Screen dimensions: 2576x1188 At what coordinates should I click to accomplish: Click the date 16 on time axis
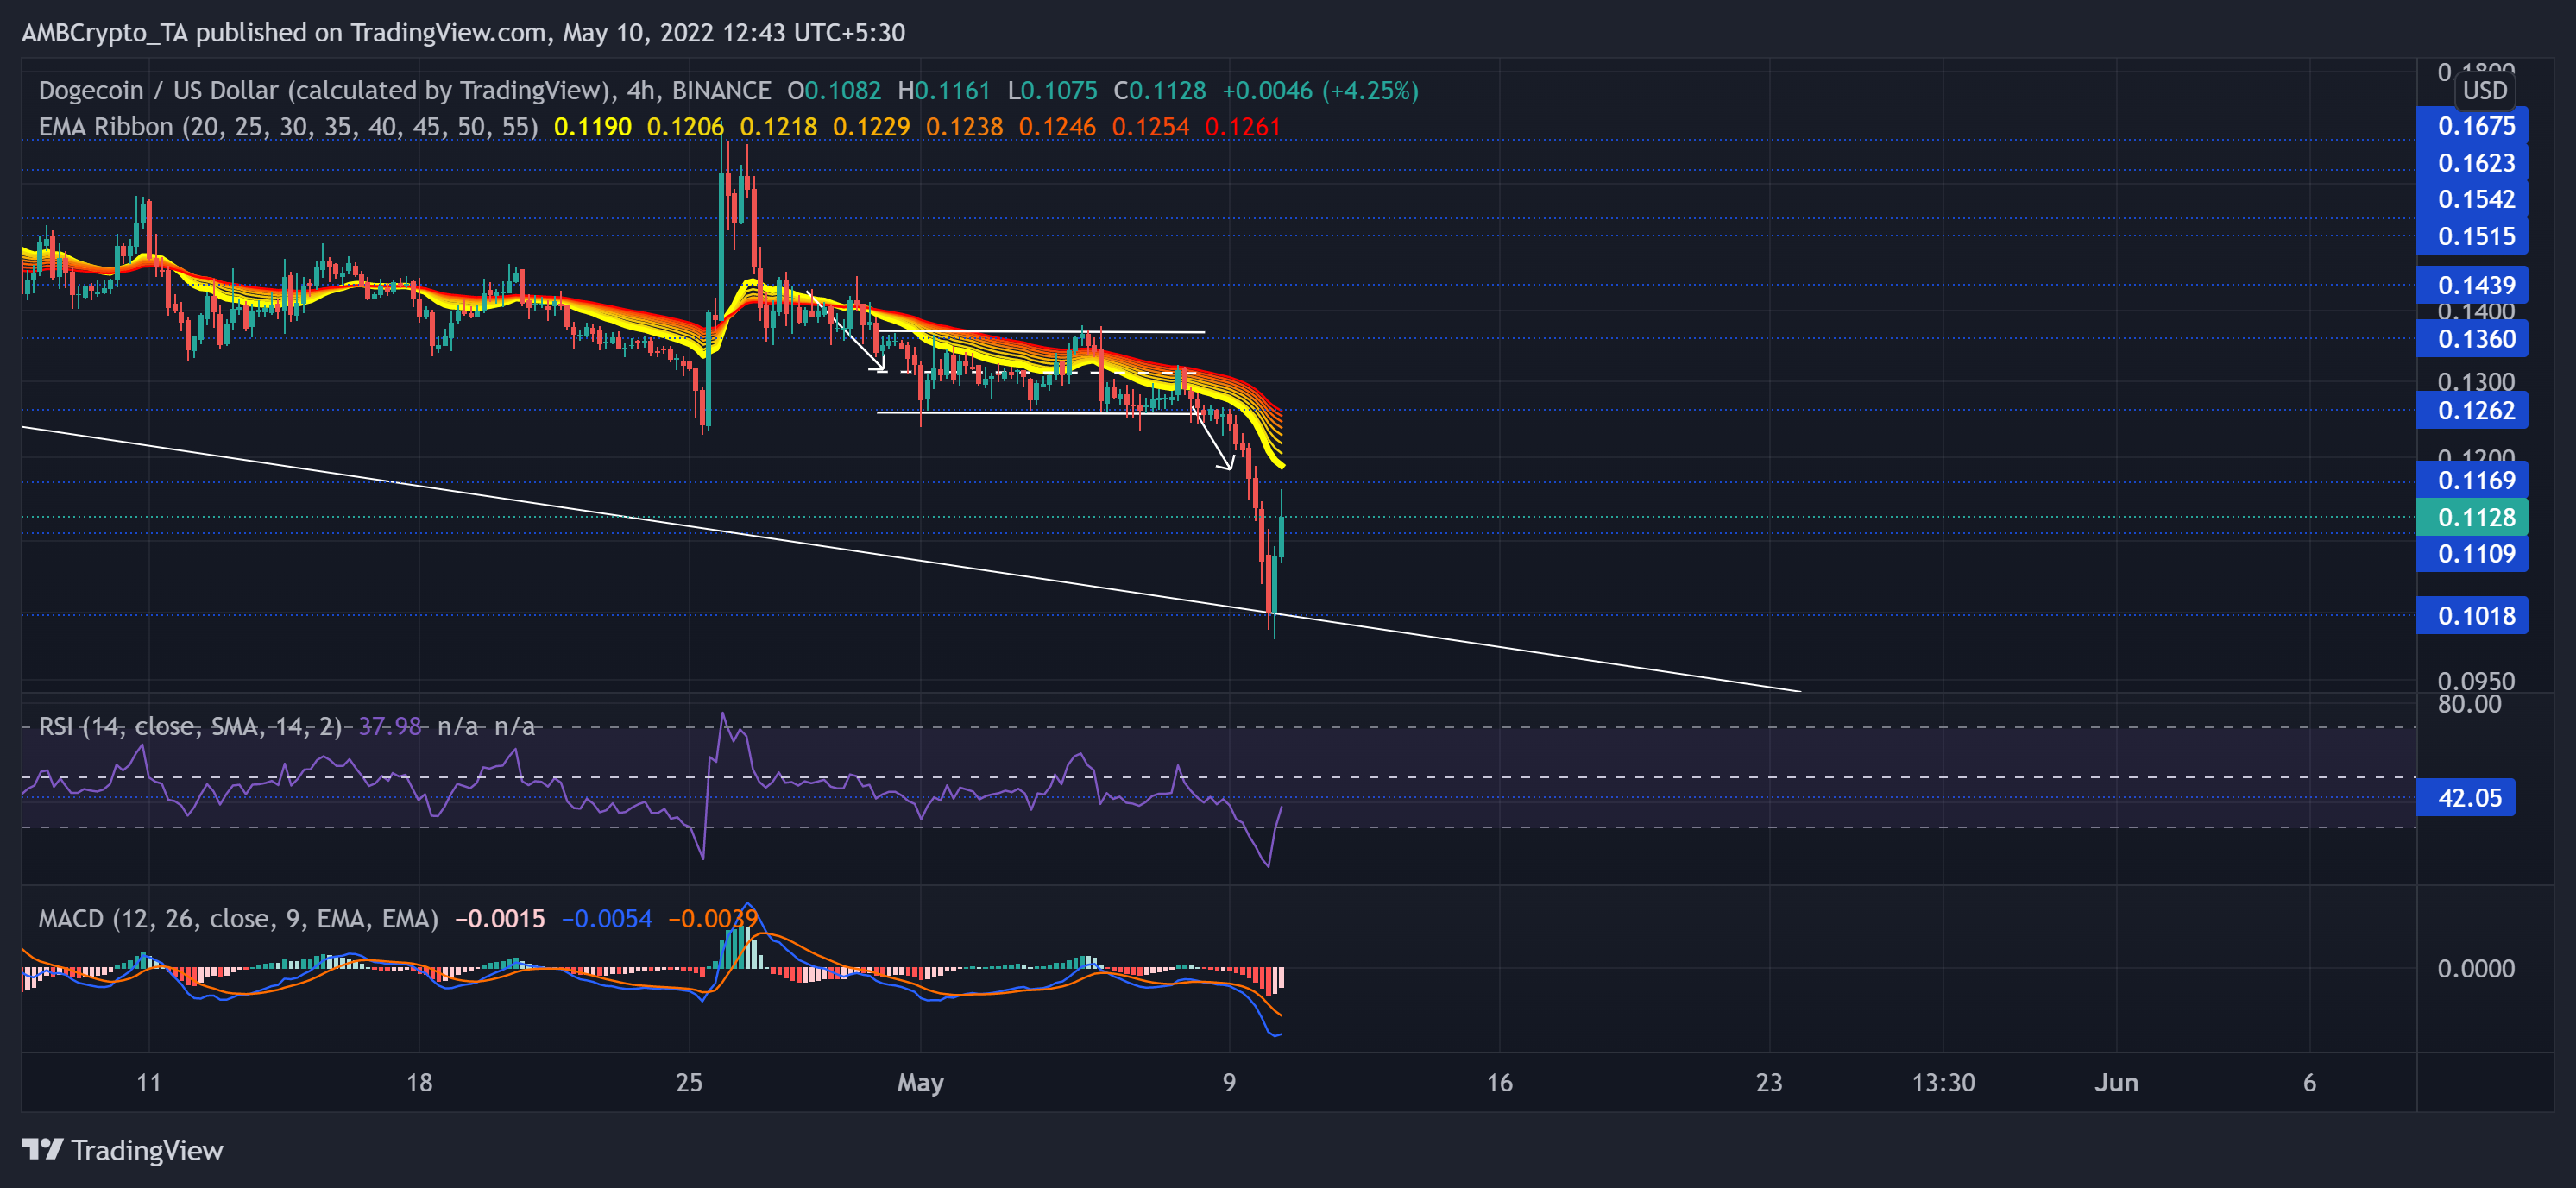pyautogui.click(x=1499, y=1082)
